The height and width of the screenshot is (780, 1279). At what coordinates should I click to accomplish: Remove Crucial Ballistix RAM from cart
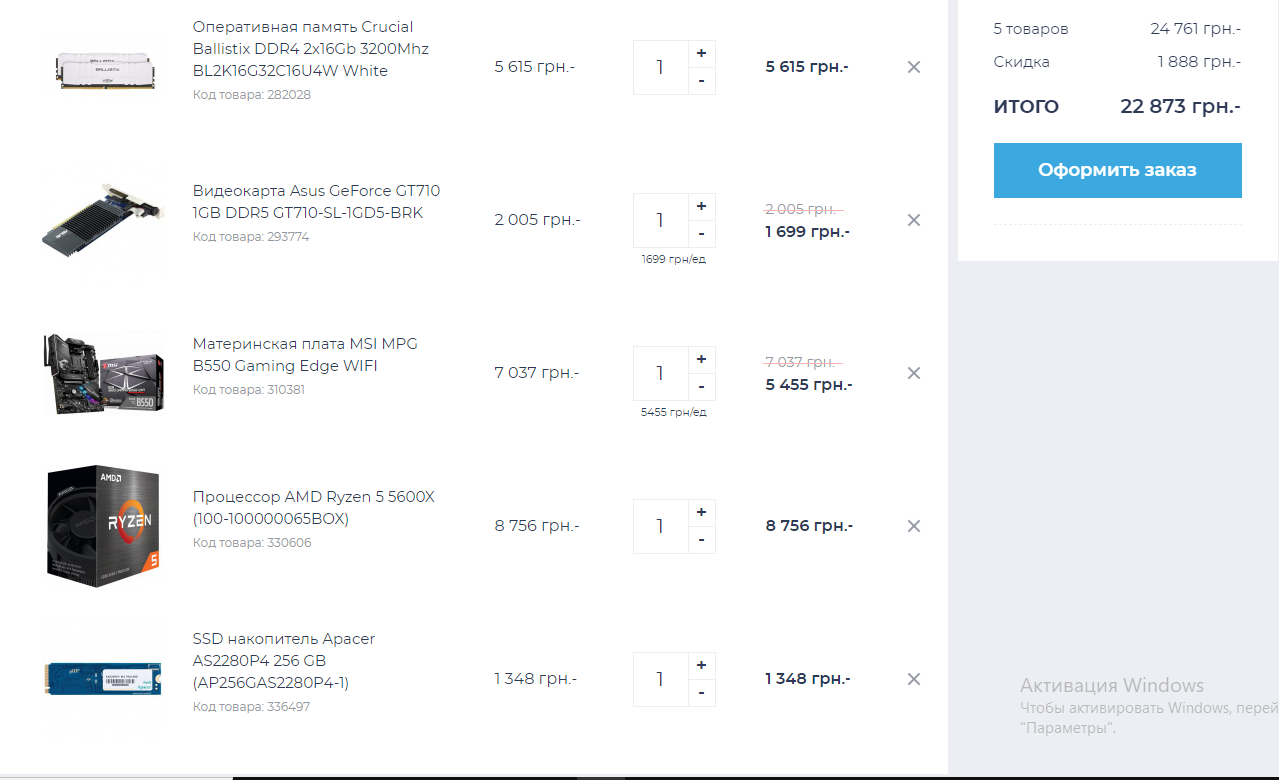pyautogui.click(x=913, y=67)
